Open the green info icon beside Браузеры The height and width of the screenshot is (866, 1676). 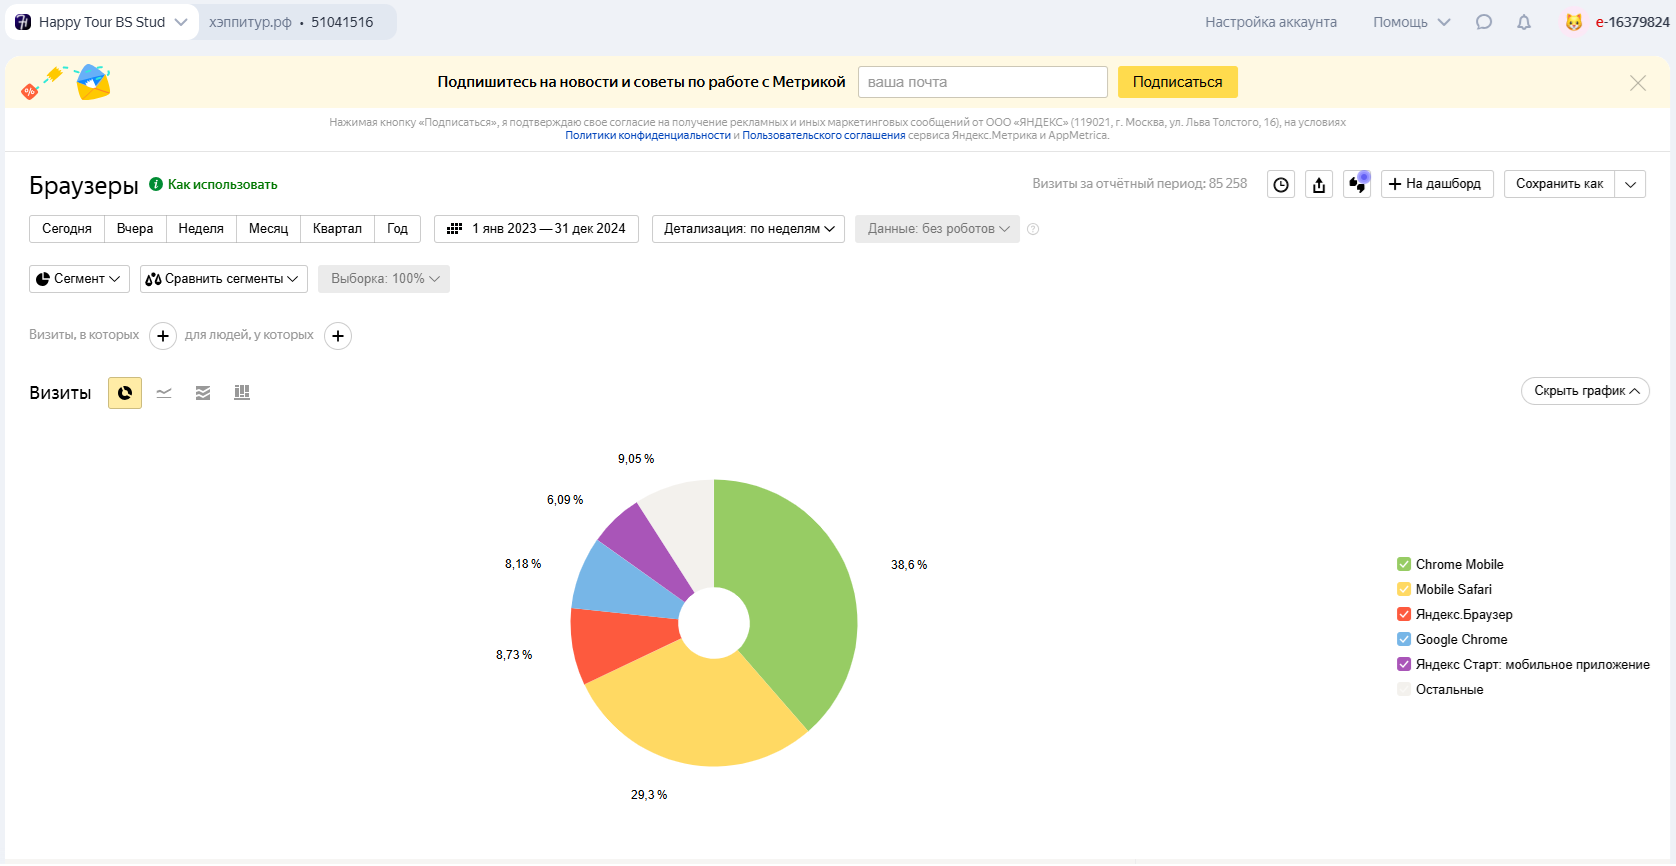[156, 184]
